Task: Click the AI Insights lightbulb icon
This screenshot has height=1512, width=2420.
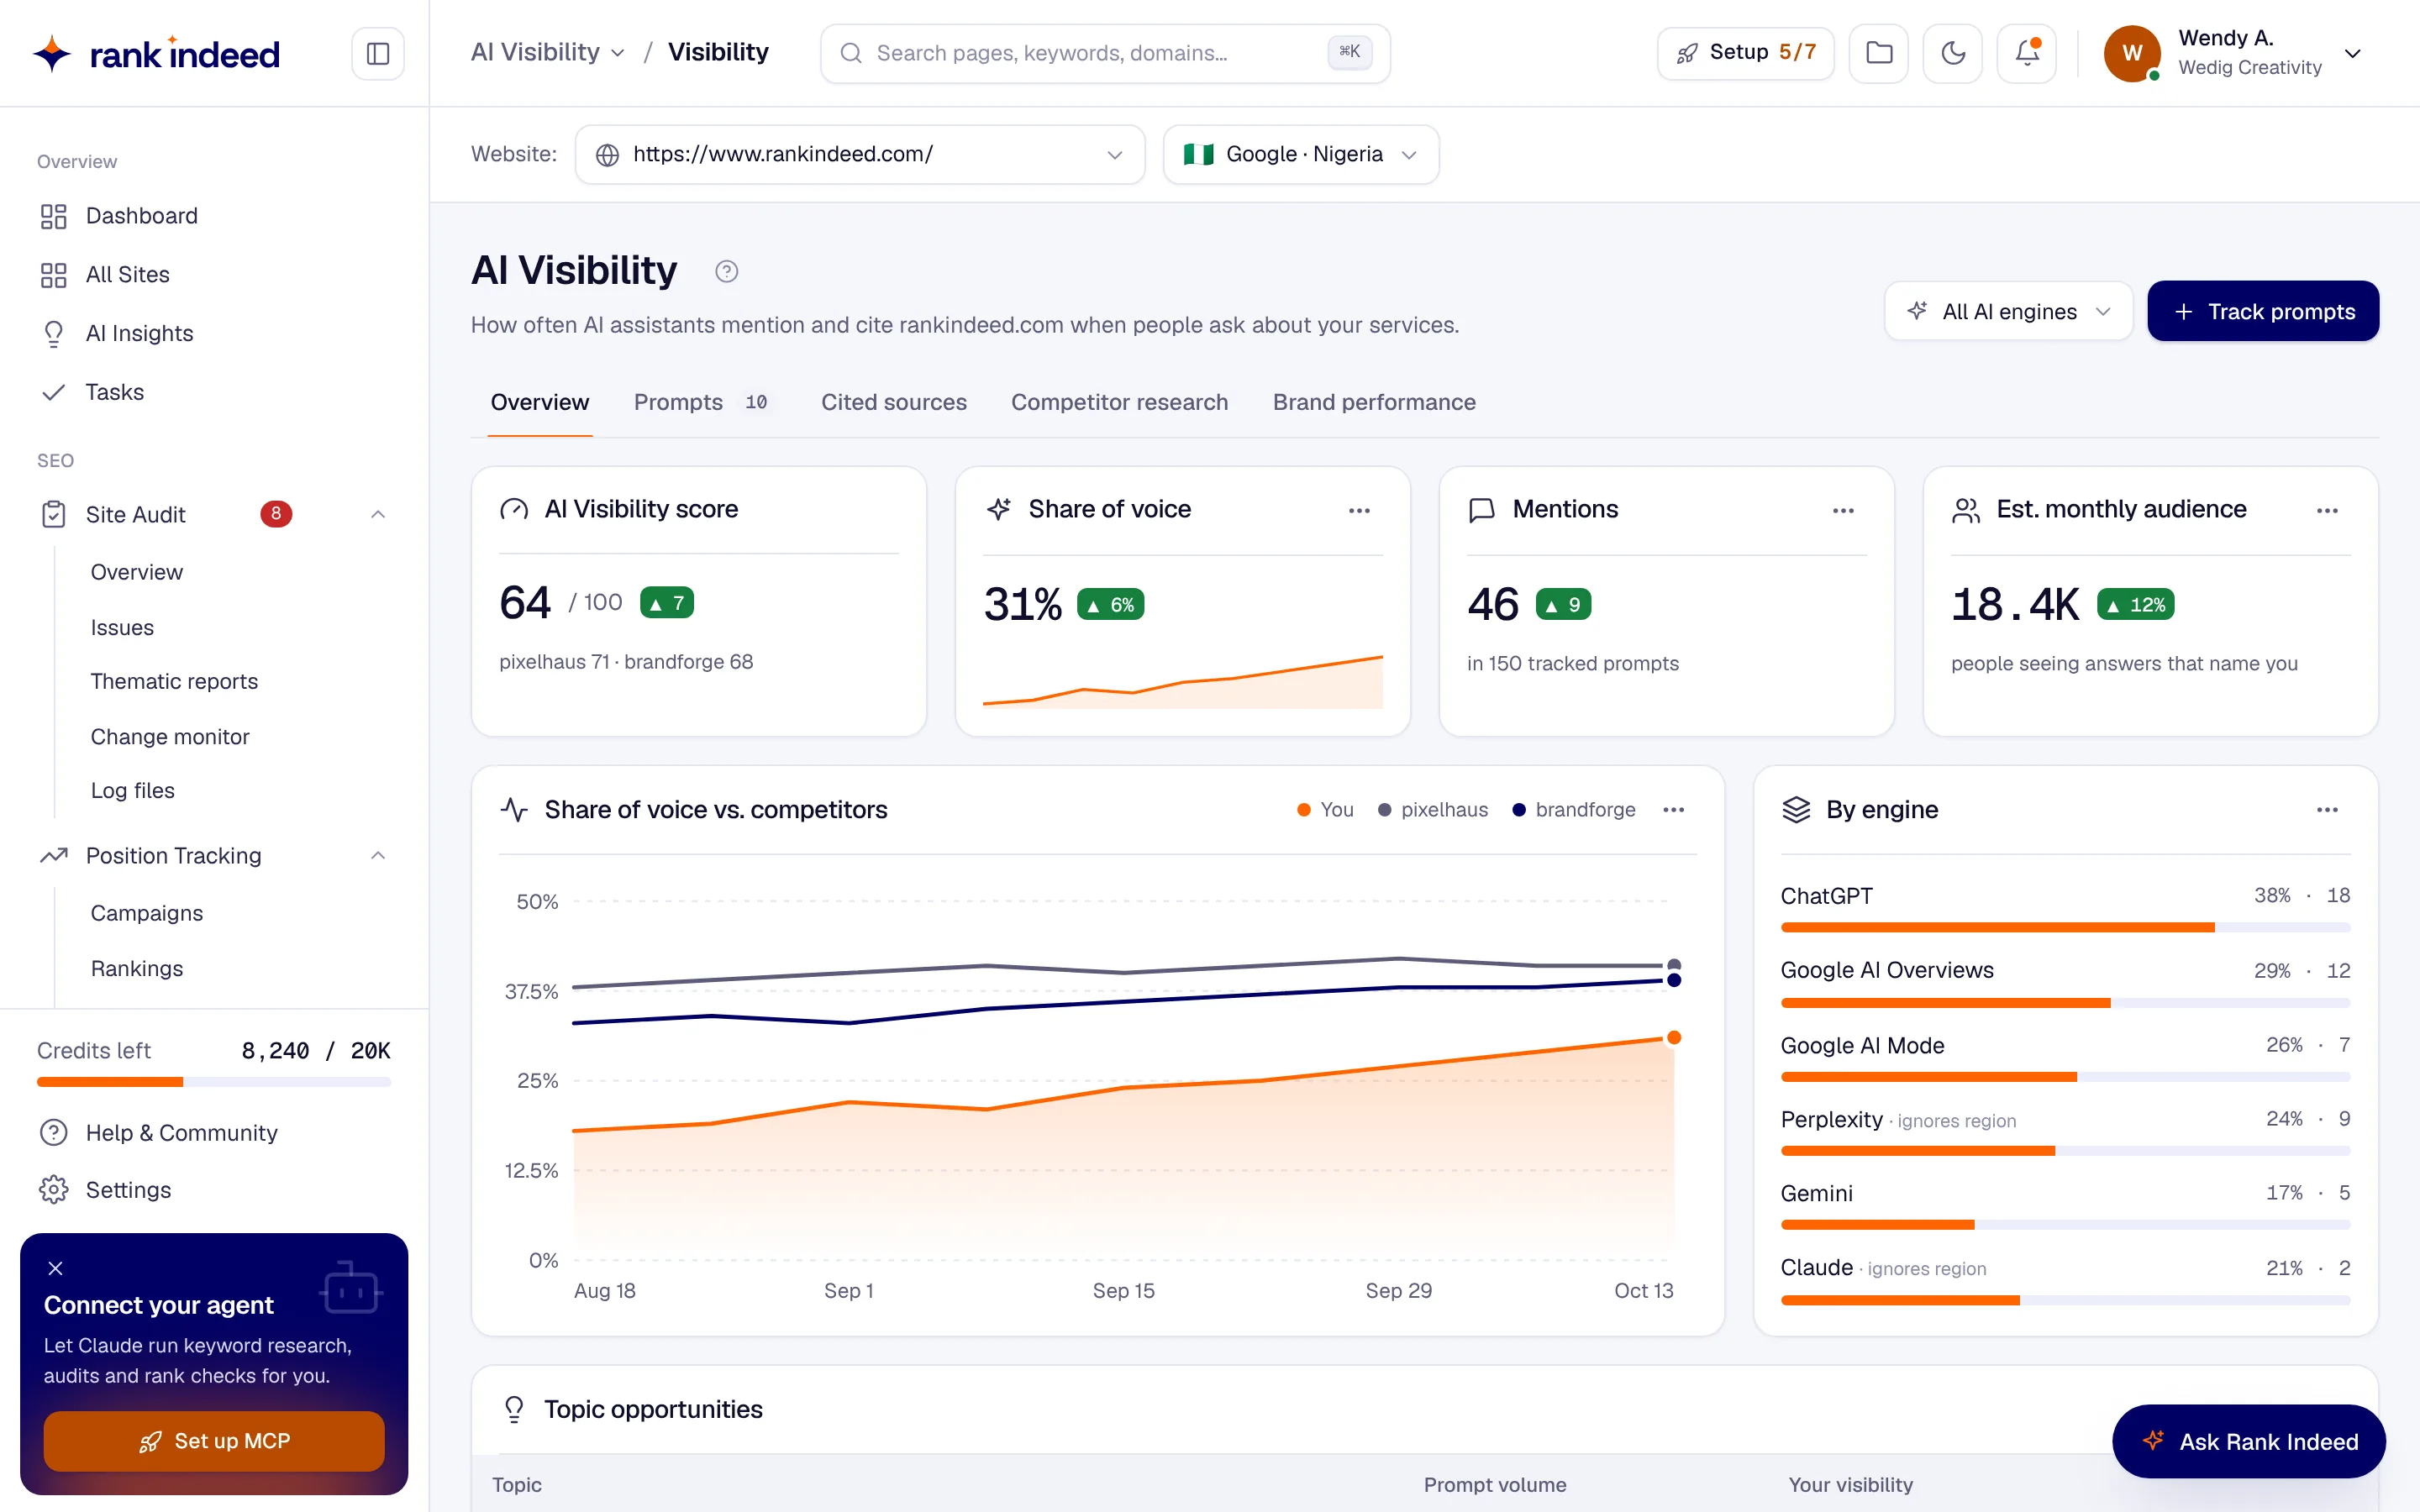Action: pyautogui.click(x=54, y=333)
